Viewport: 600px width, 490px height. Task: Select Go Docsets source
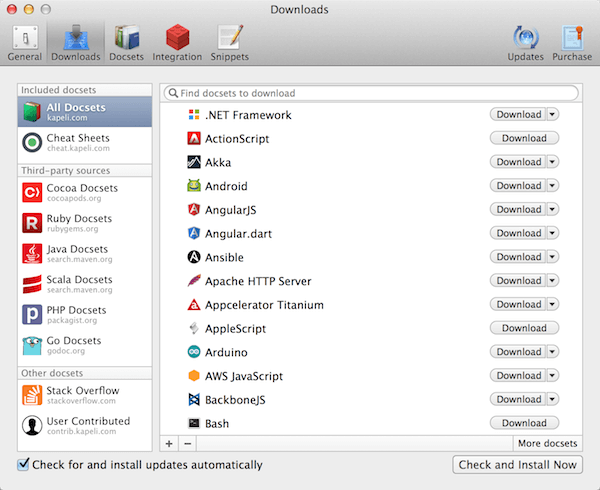(x=85, y=345)
